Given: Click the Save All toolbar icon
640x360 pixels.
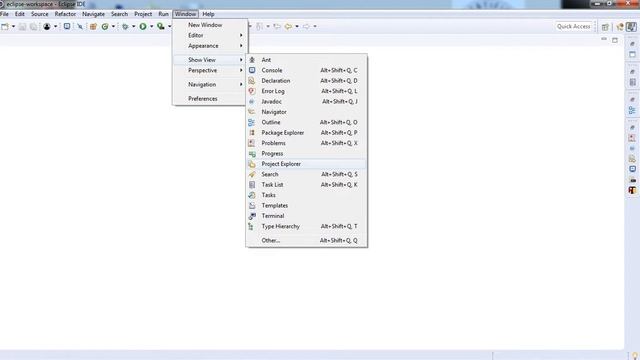Looking at the screenshot, I should tap(33, 27).
